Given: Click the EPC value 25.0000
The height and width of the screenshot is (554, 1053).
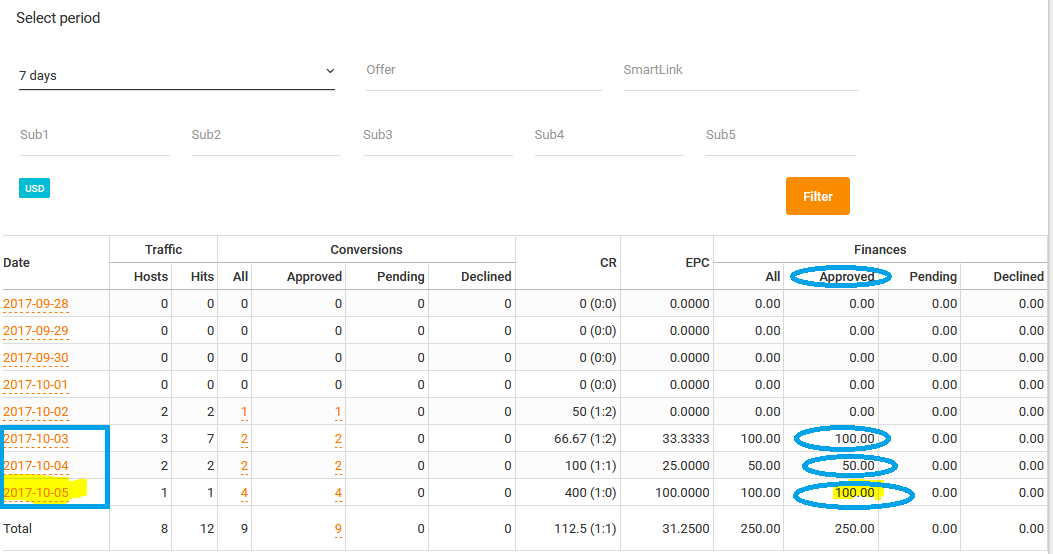Looking at the screenshot, I should (686, 465).
